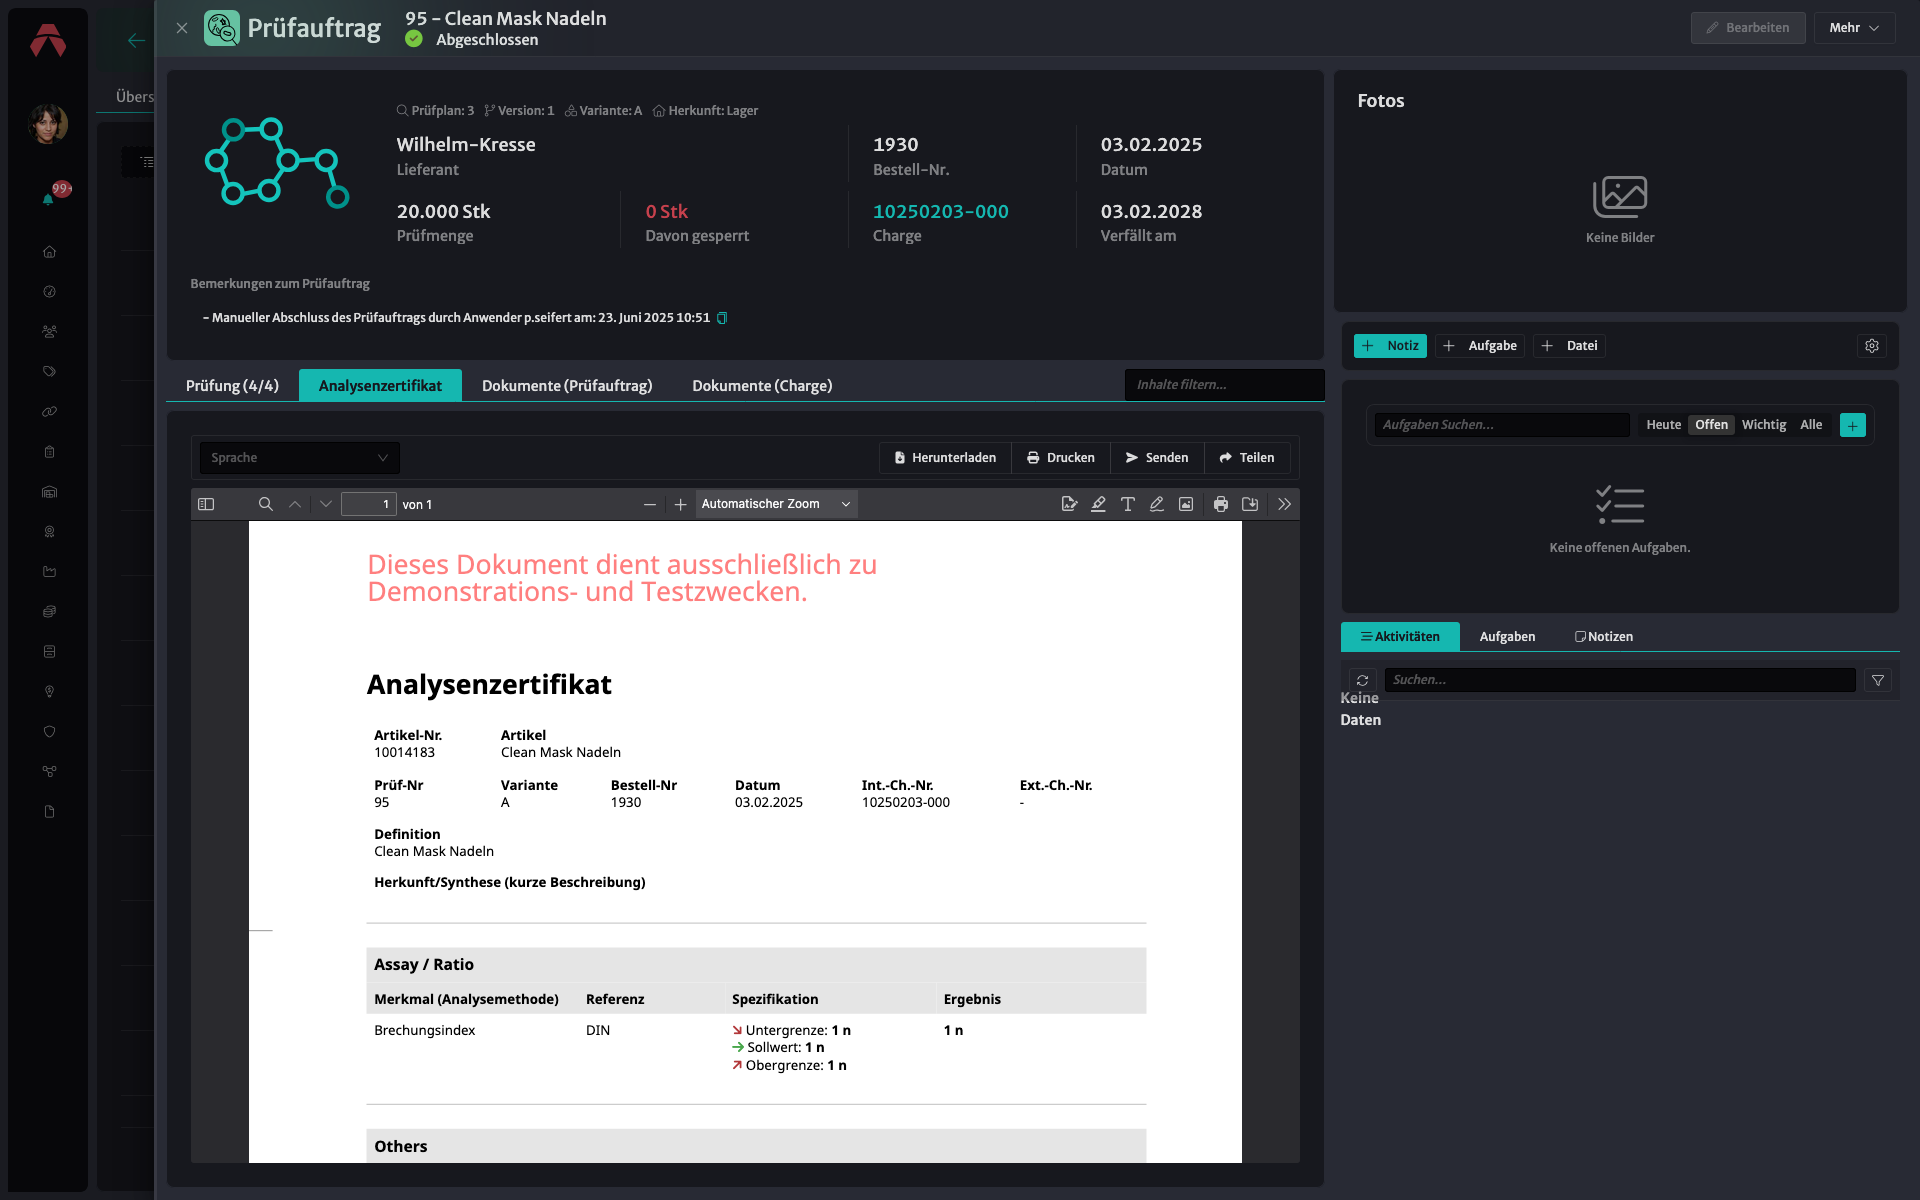Open the activities filter funnel

pyautogui.click(x=1878, y=680)
